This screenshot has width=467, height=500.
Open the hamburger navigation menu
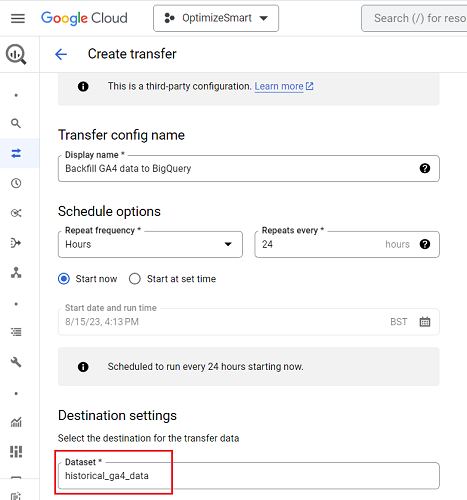tap(18, 18)
